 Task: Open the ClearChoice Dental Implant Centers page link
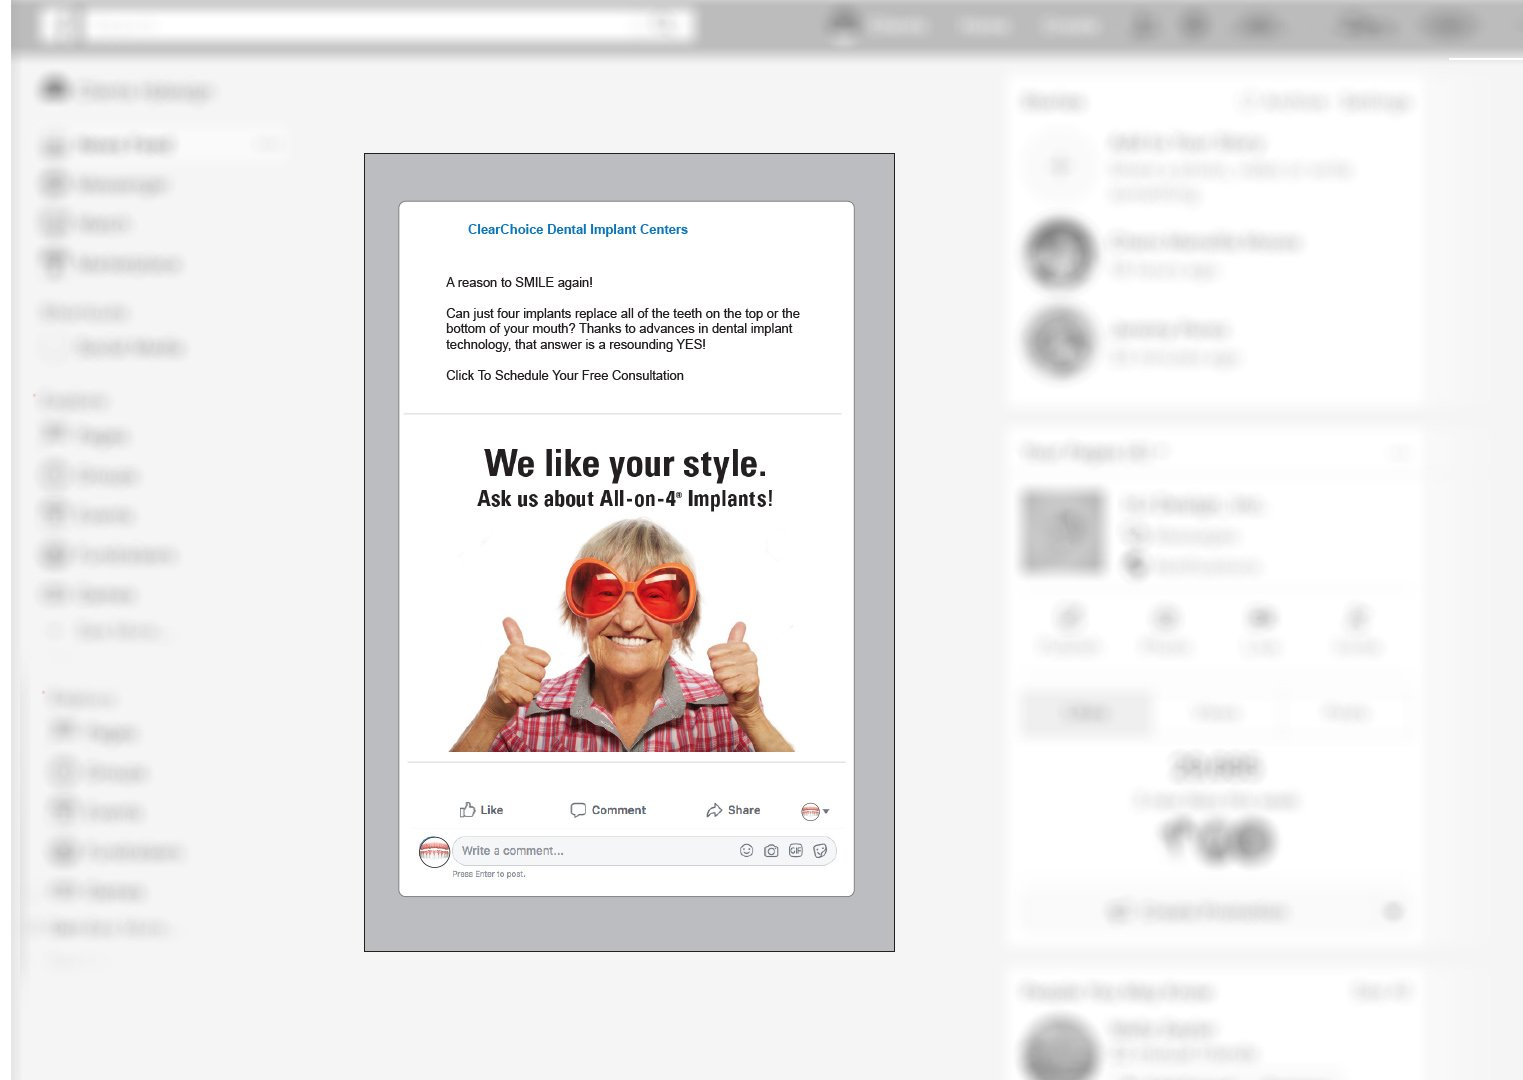(x=577, y=229)
